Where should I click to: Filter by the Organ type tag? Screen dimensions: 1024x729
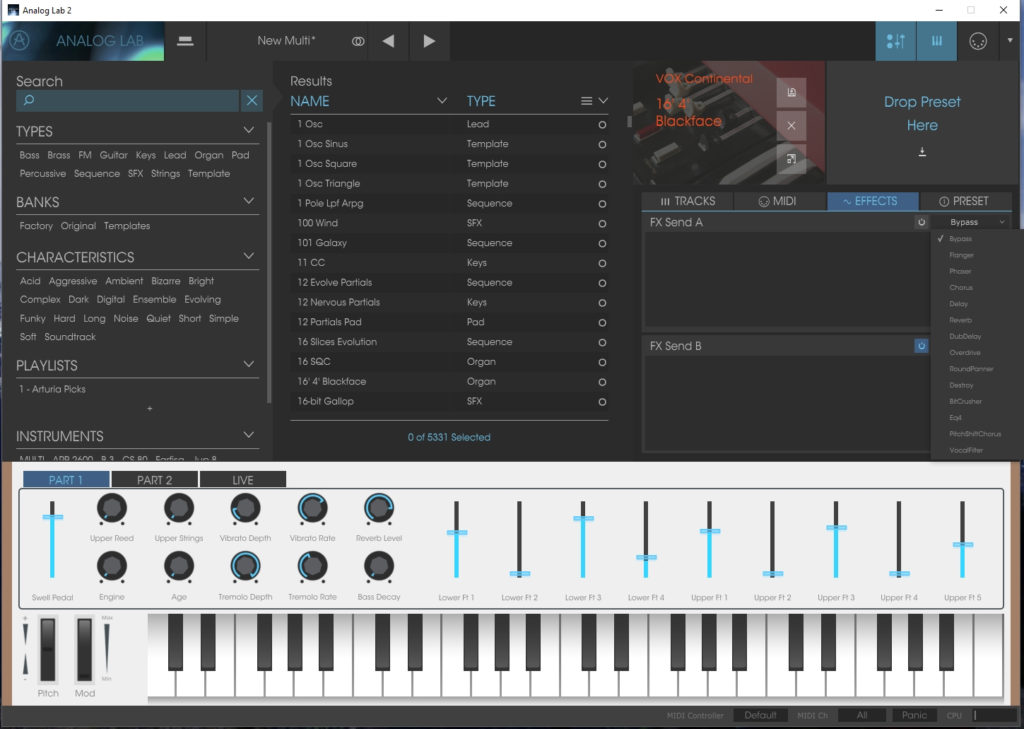[209, 155]
